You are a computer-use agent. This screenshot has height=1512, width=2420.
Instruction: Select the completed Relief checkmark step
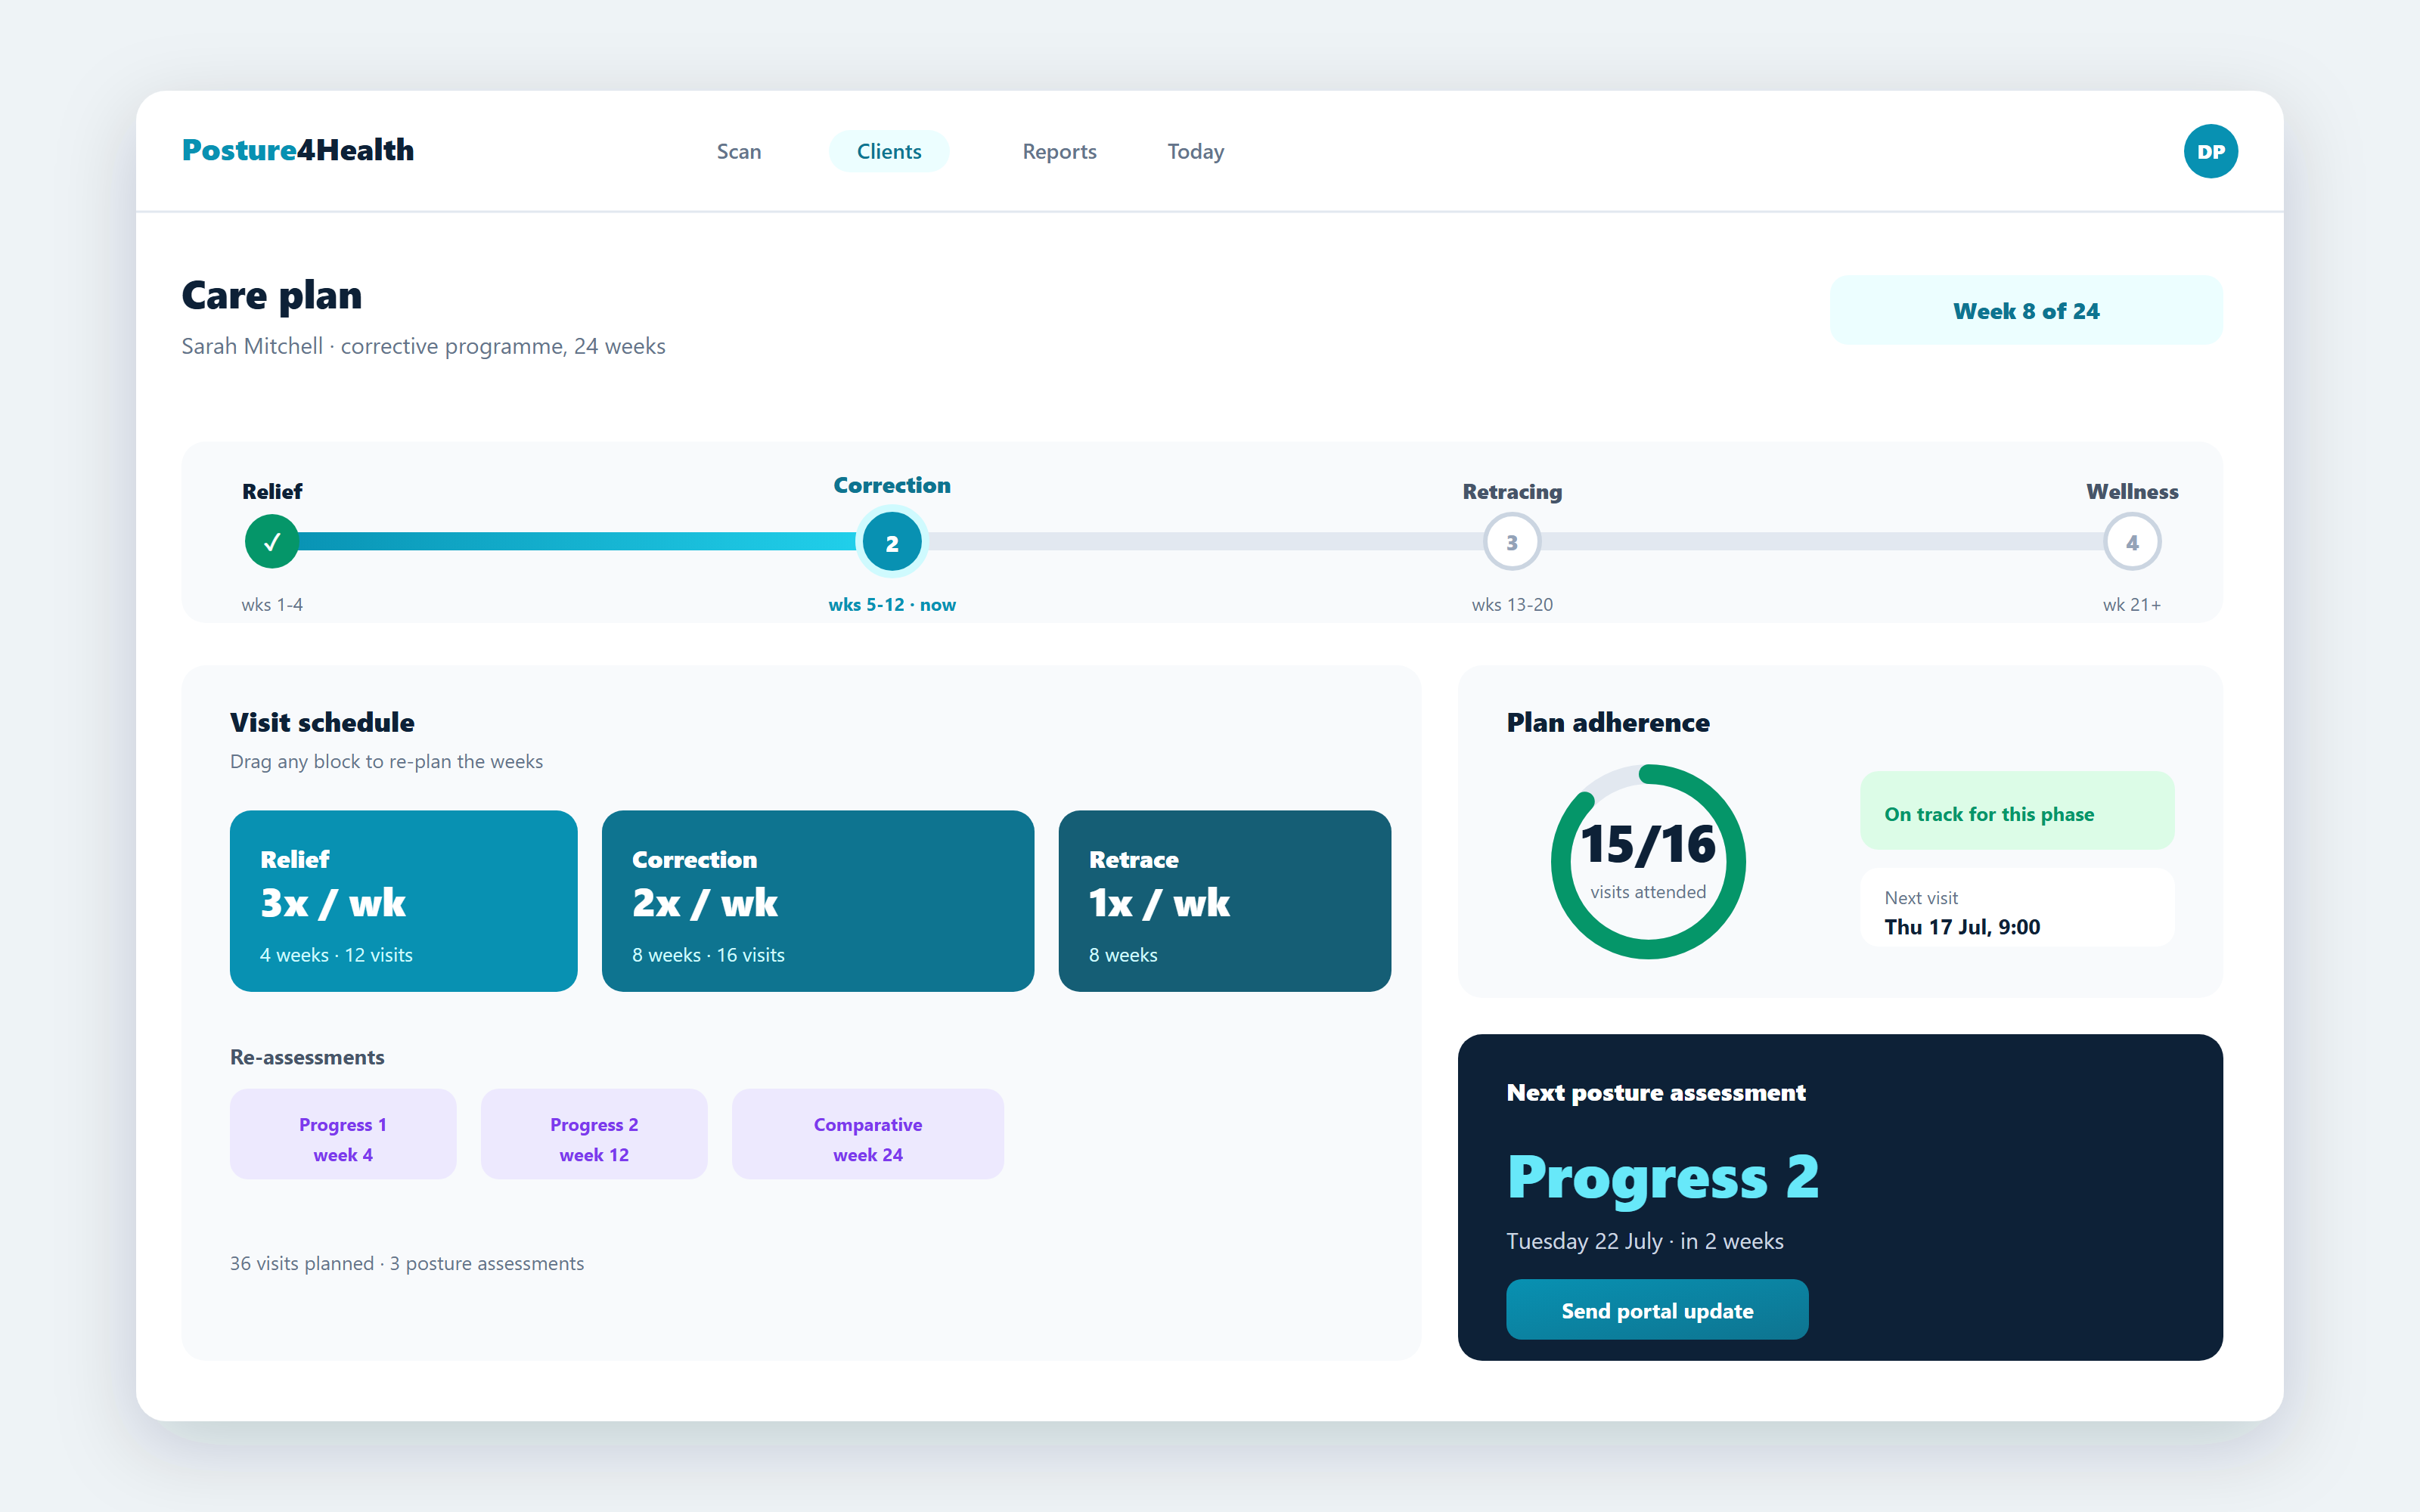pyautogui.click(x=271, y=541)
